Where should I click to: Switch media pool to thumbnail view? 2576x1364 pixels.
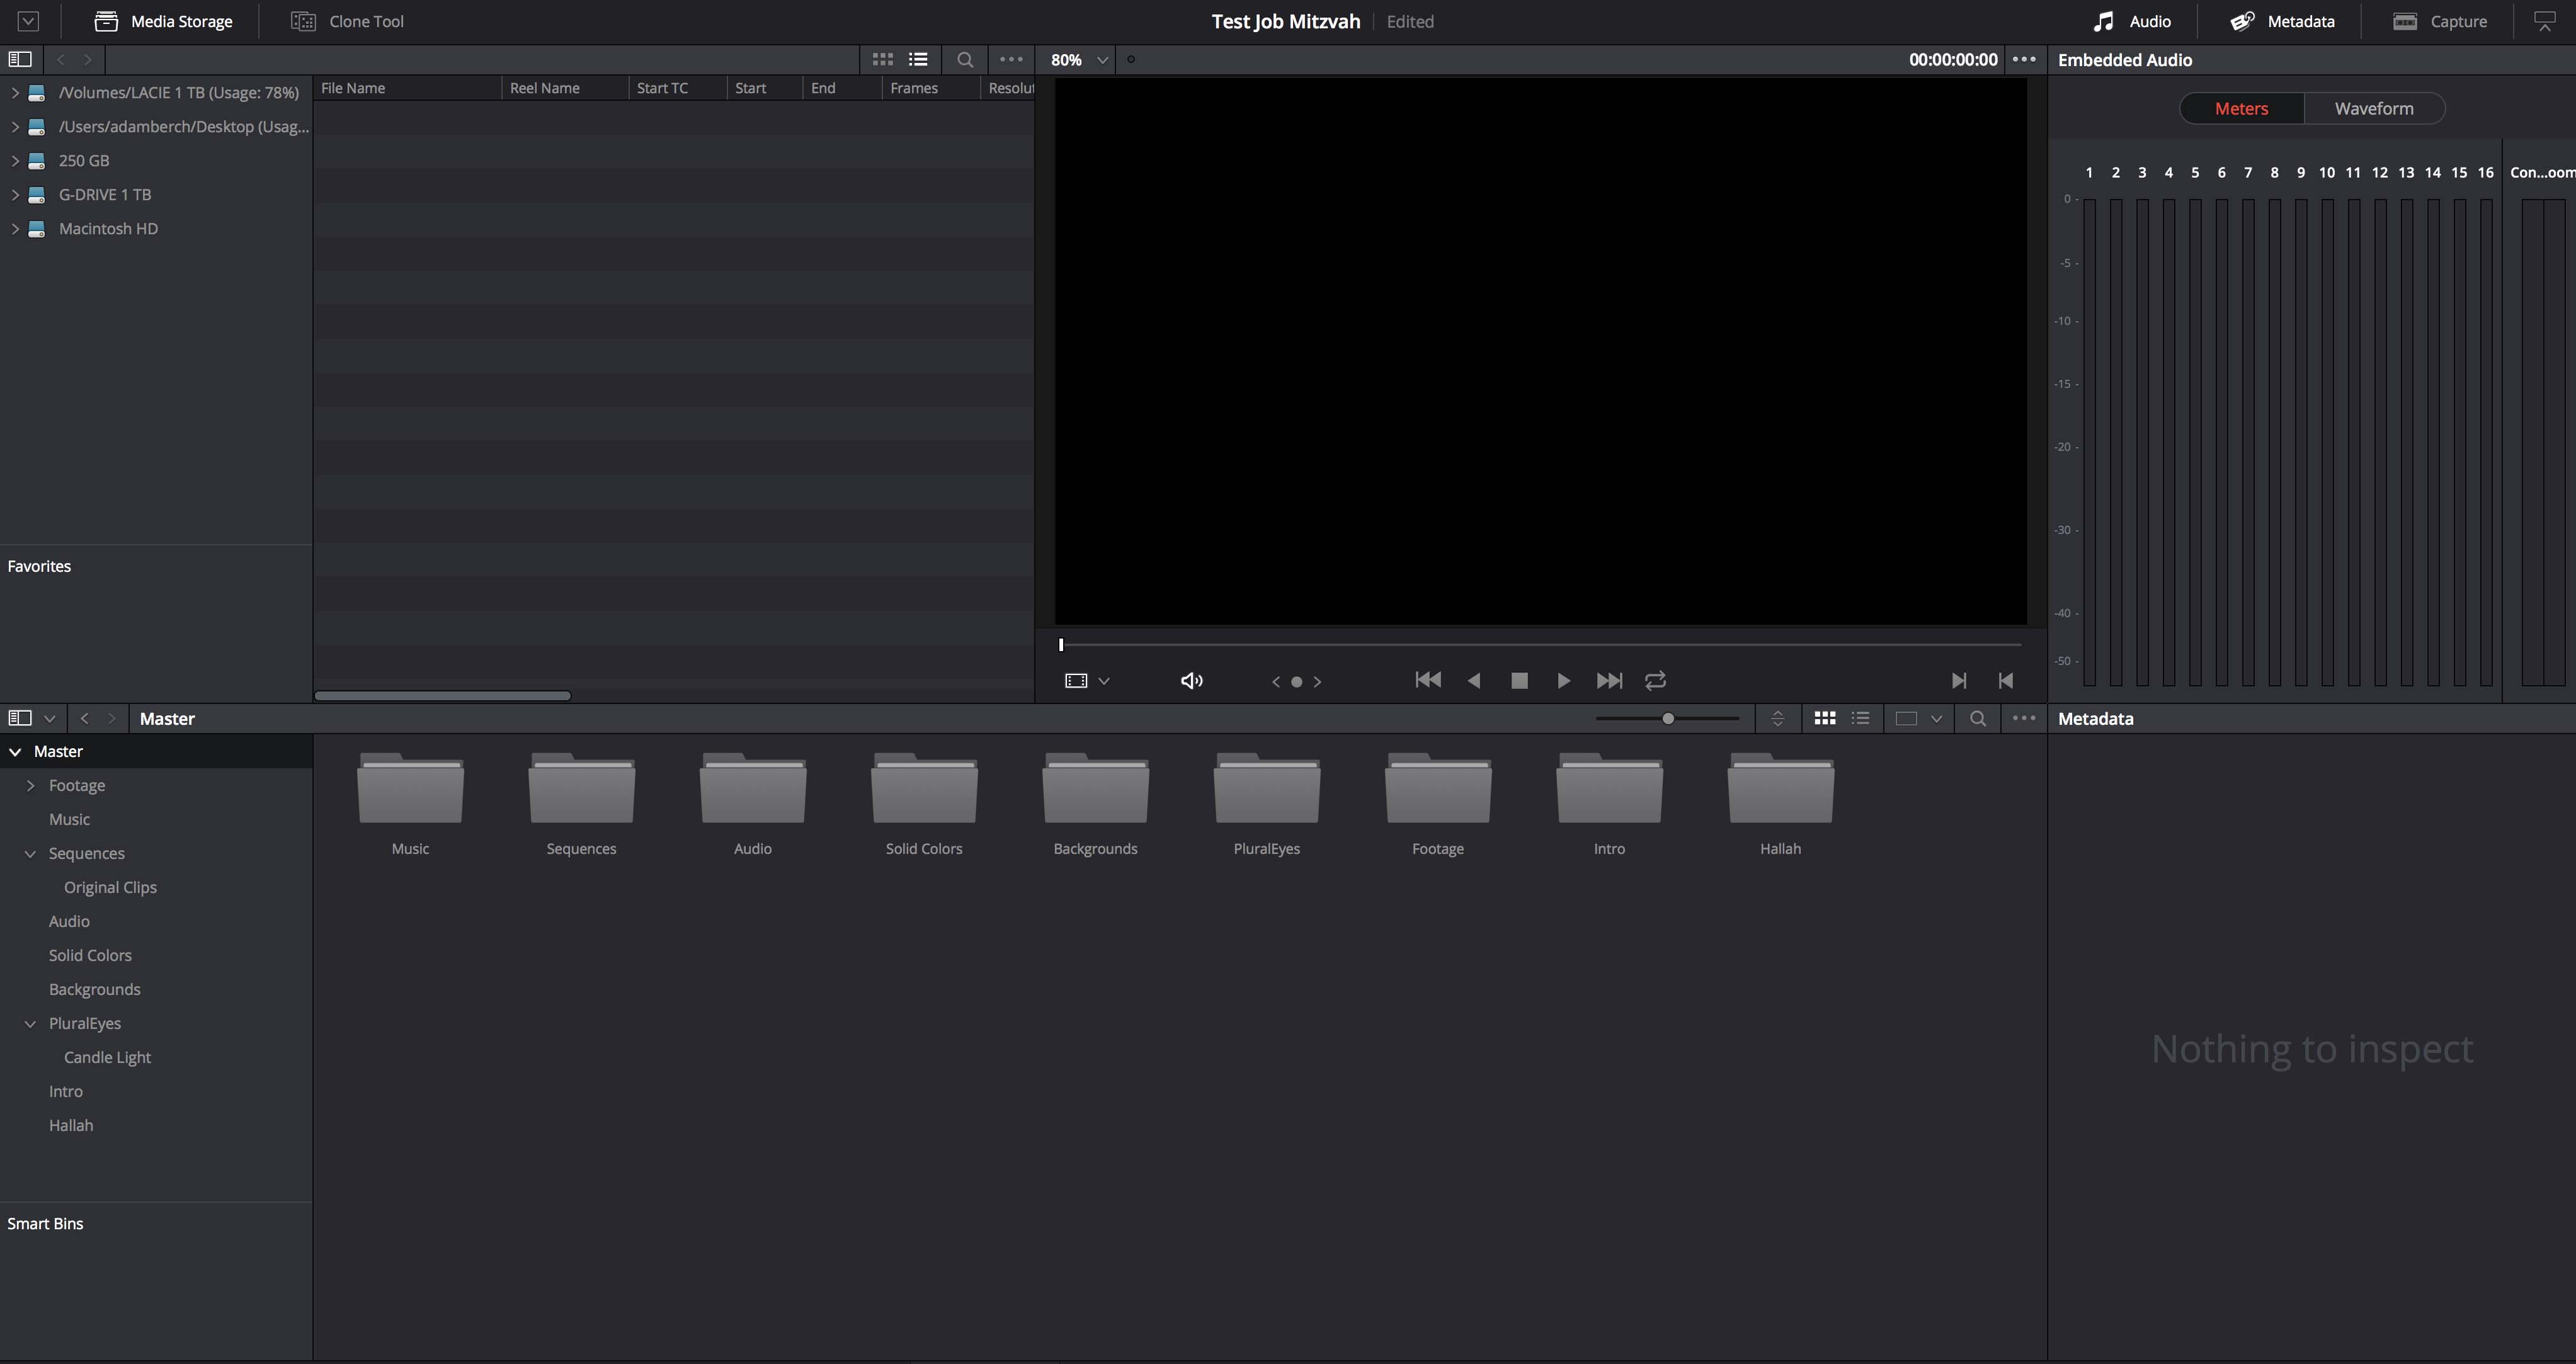pyautogui.click(x=1825, y=718)
